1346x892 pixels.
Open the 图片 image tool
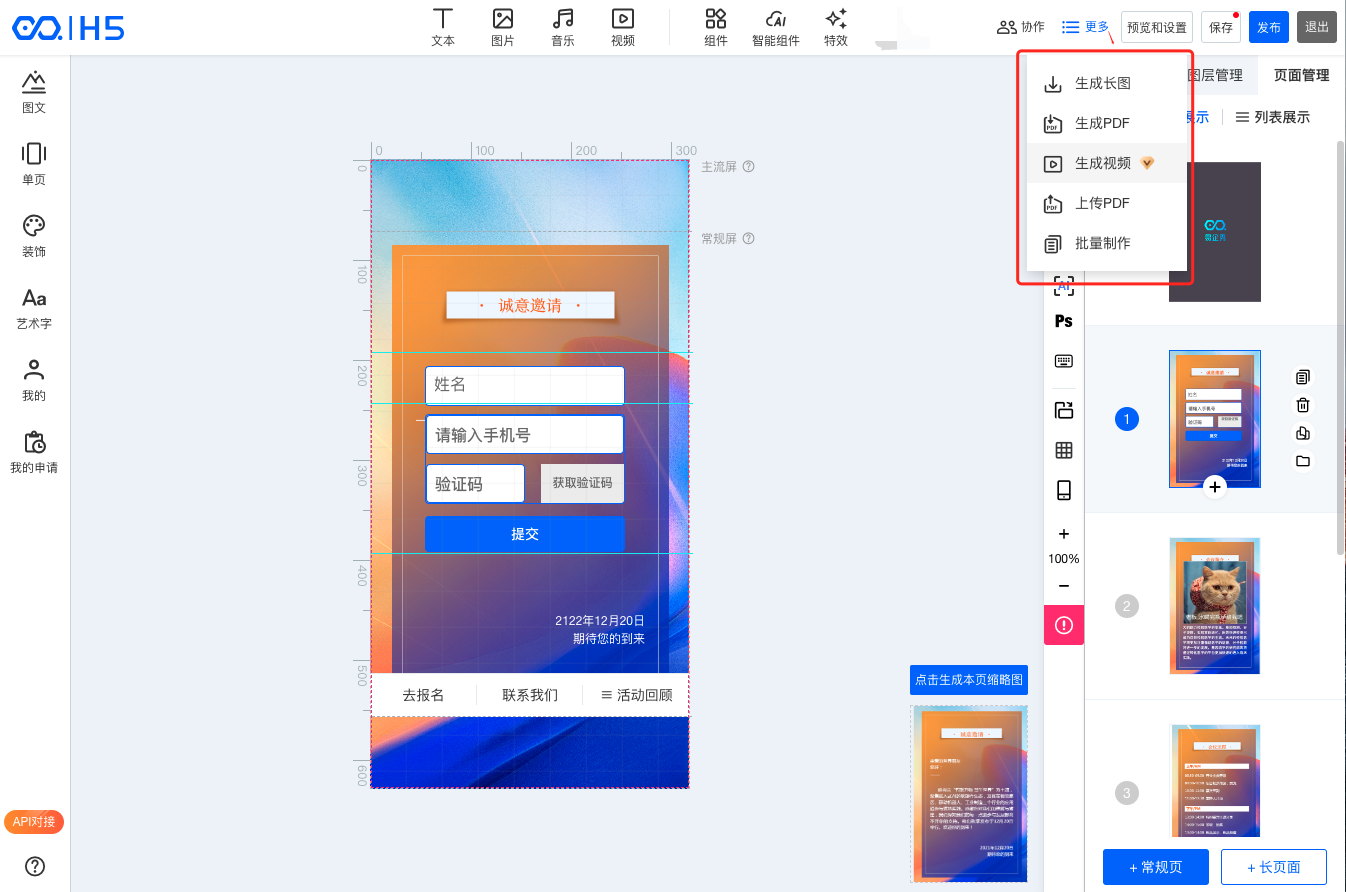point(503,27)
